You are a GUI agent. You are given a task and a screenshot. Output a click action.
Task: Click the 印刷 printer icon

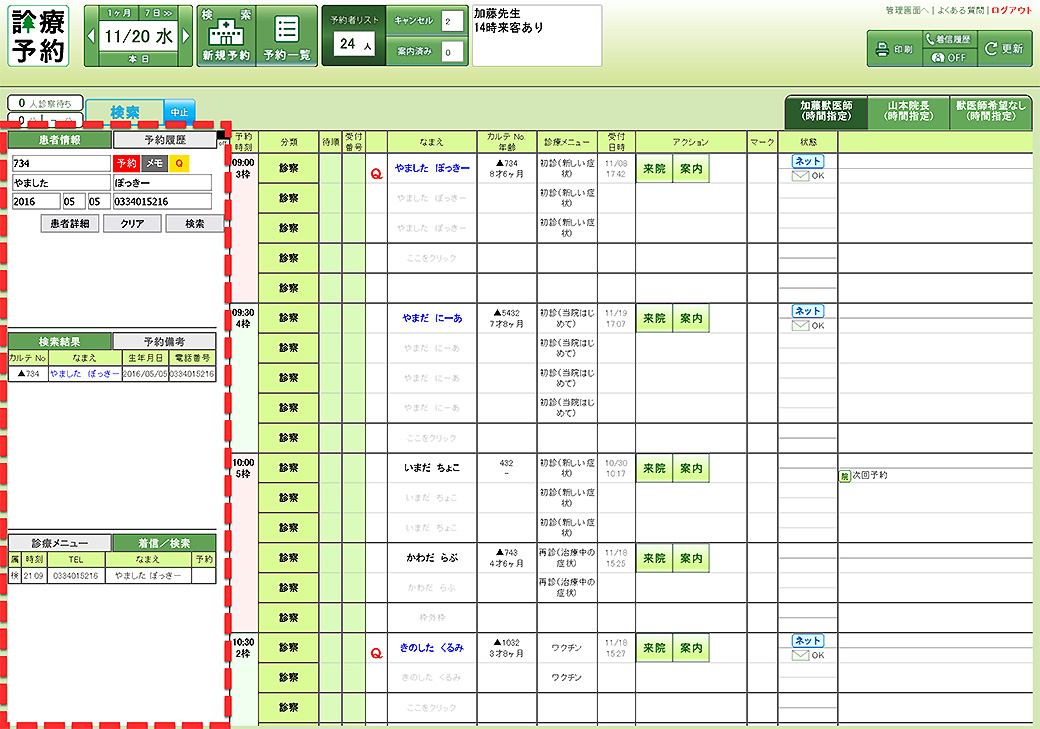(x=894, y=48)
